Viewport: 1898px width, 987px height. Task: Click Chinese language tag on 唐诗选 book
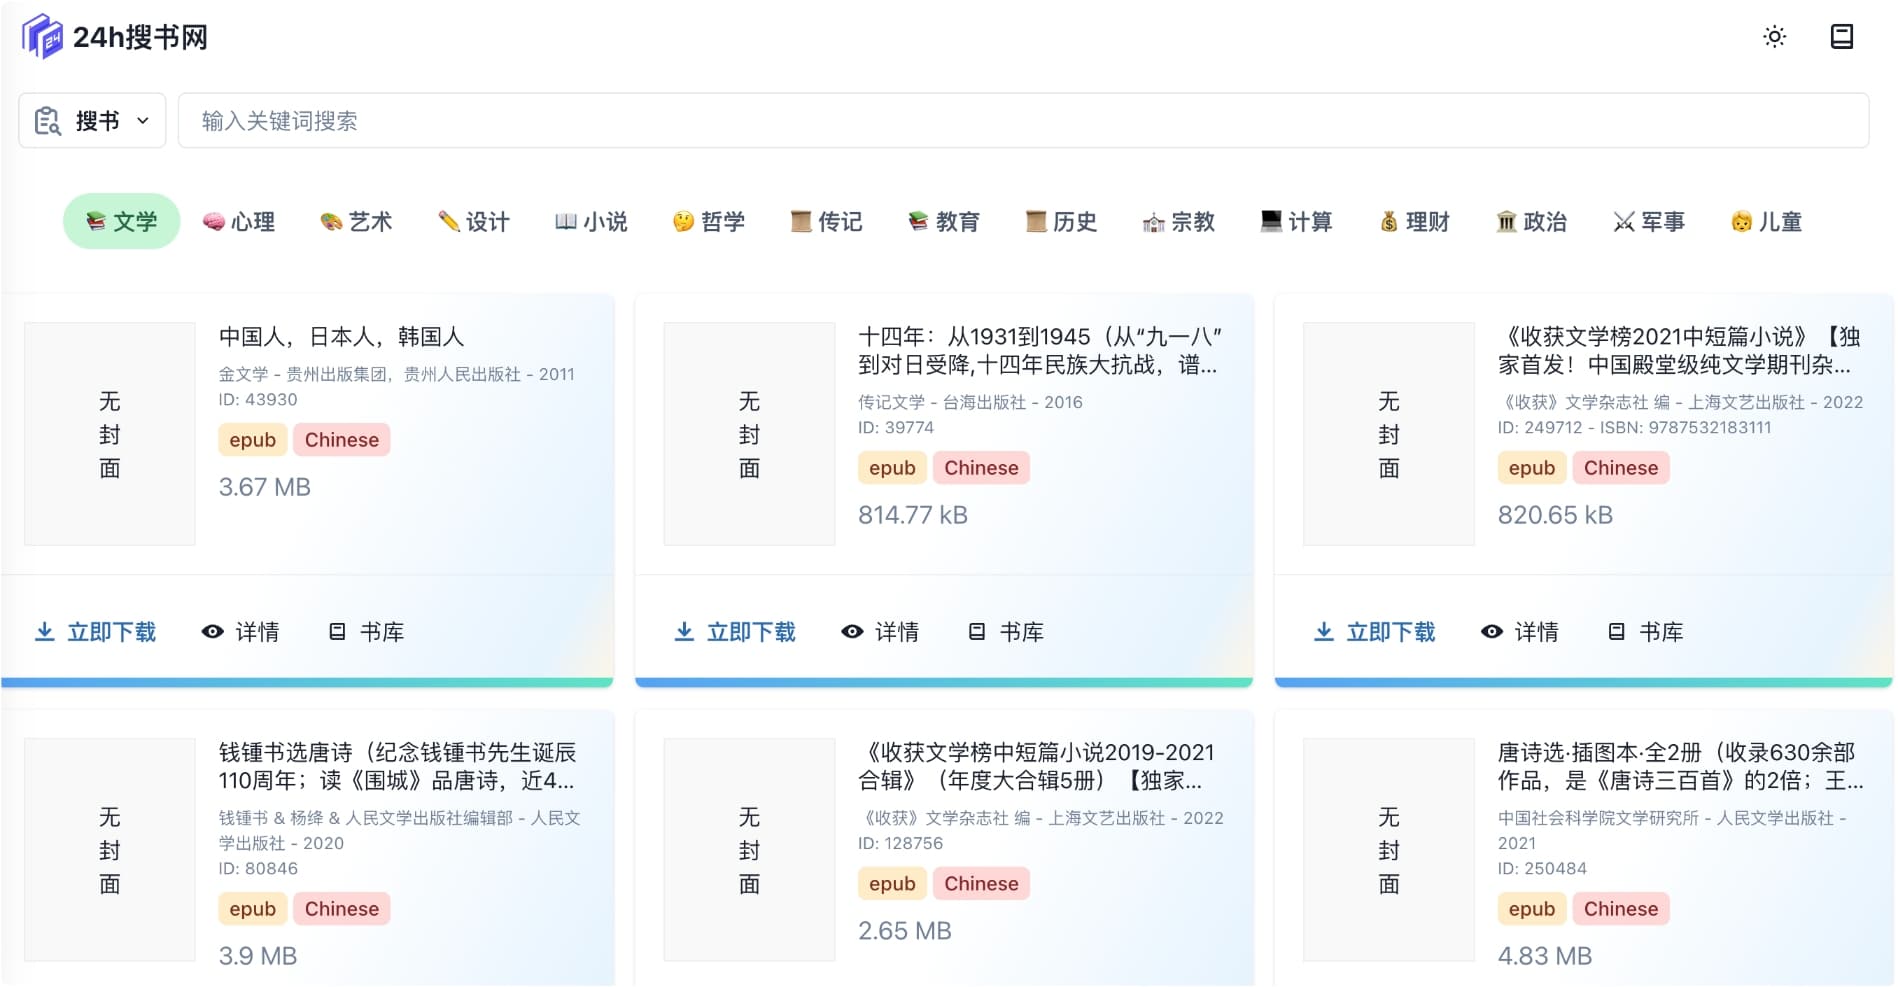(x=1620, y=909)
